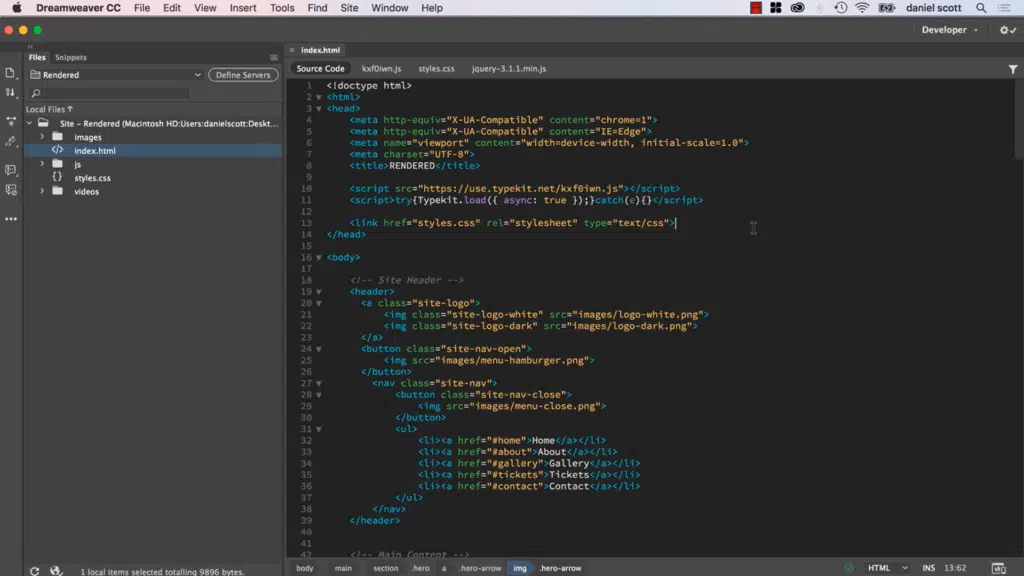Open Spotlight search icon
This screenshot has height=576, width=1024.
point(981,8)
